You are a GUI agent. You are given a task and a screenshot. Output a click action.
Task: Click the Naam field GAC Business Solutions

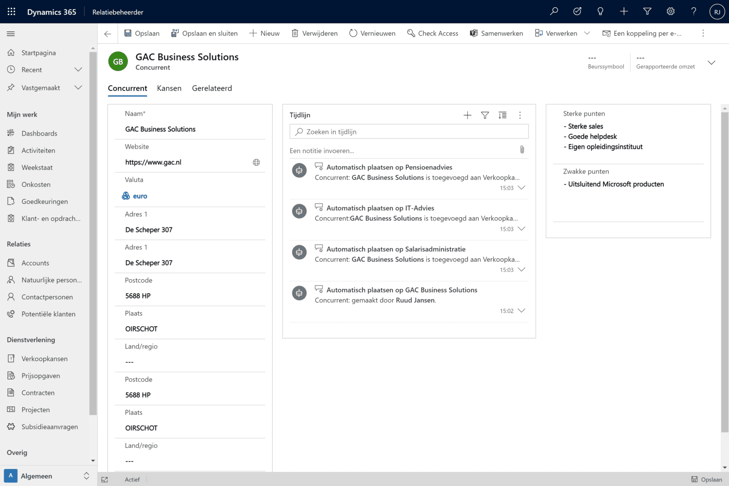(x=190, y=129)
